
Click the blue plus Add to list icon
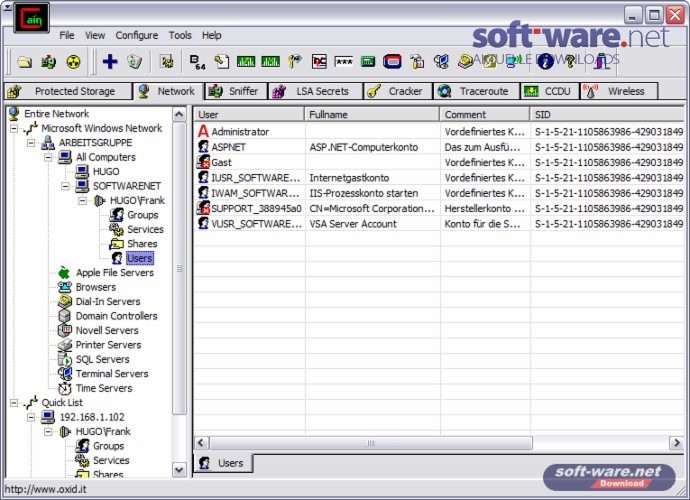[110, 62]
